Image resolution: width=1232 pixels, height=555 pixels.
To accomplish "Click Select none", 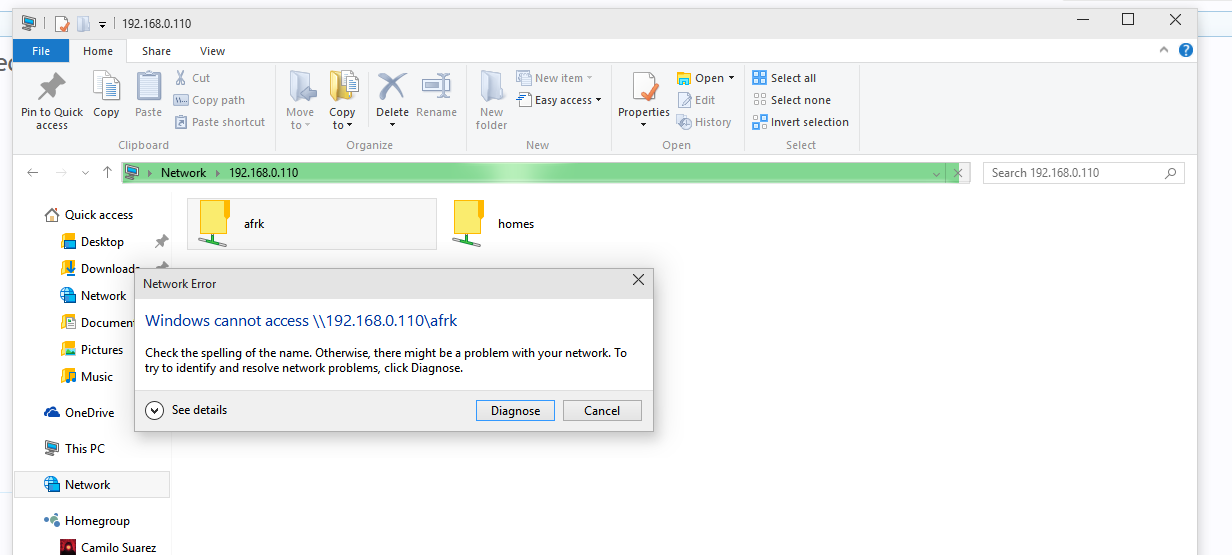I will point(791,100).
